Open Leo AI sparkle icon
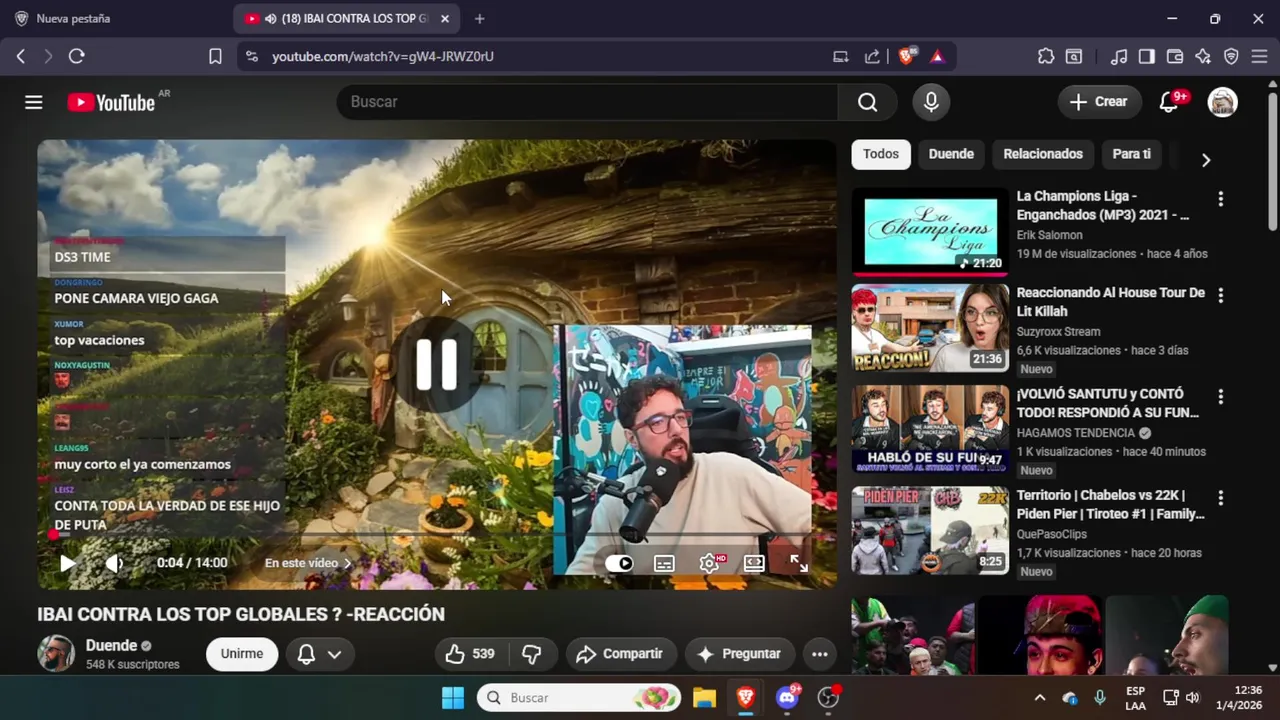 click(1203, 57)
